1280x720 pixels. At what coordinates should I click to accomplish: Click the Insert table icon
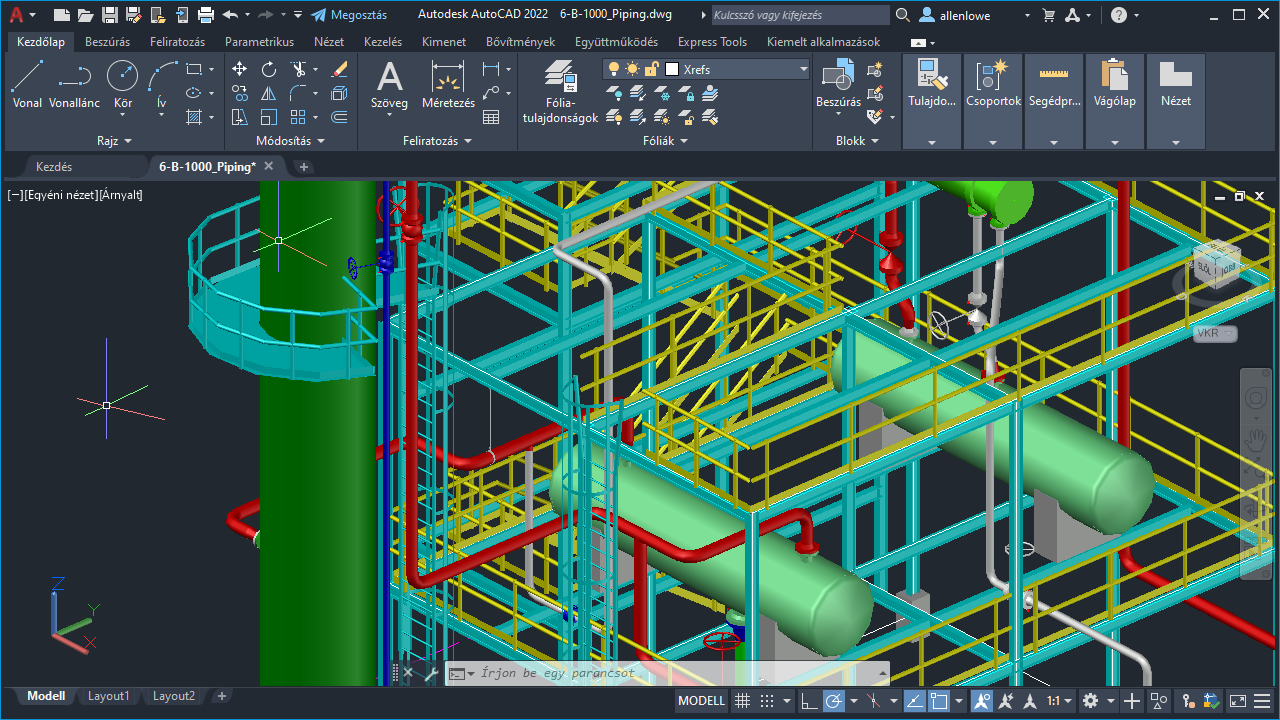(491, 117)
